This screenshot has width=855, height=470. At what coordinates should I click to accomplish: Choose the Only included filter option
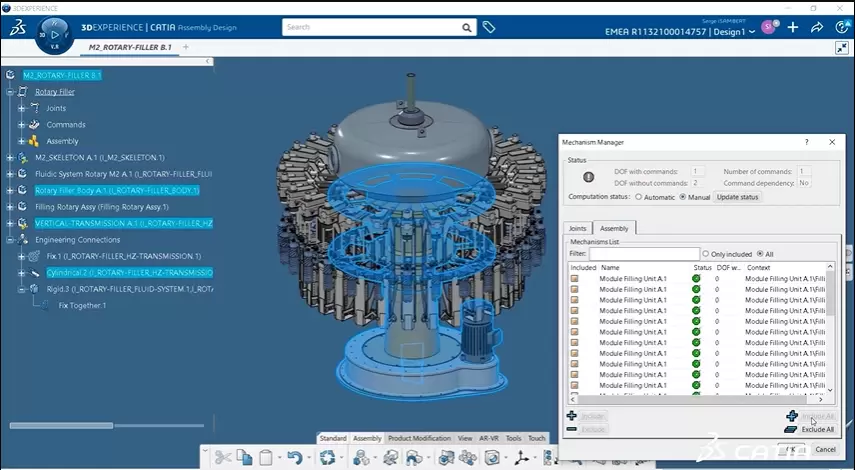pyautogui.click(x=707, y=254)
